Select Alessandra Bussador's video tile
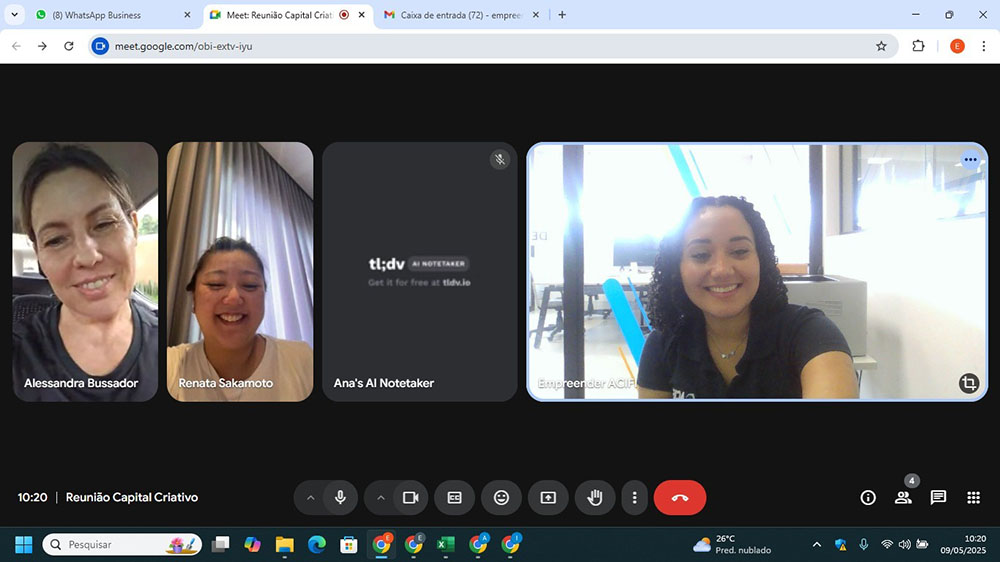Screen dimensions: 1000x562 [85, 271]
